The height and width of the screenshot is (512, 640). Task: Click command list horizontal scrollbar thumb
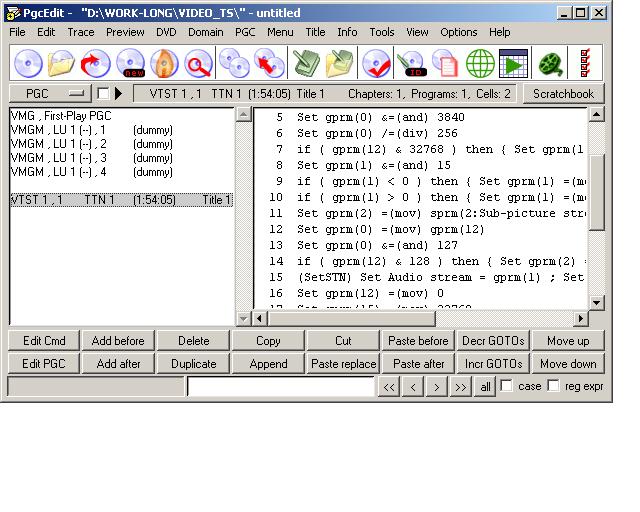coord(351,318)
